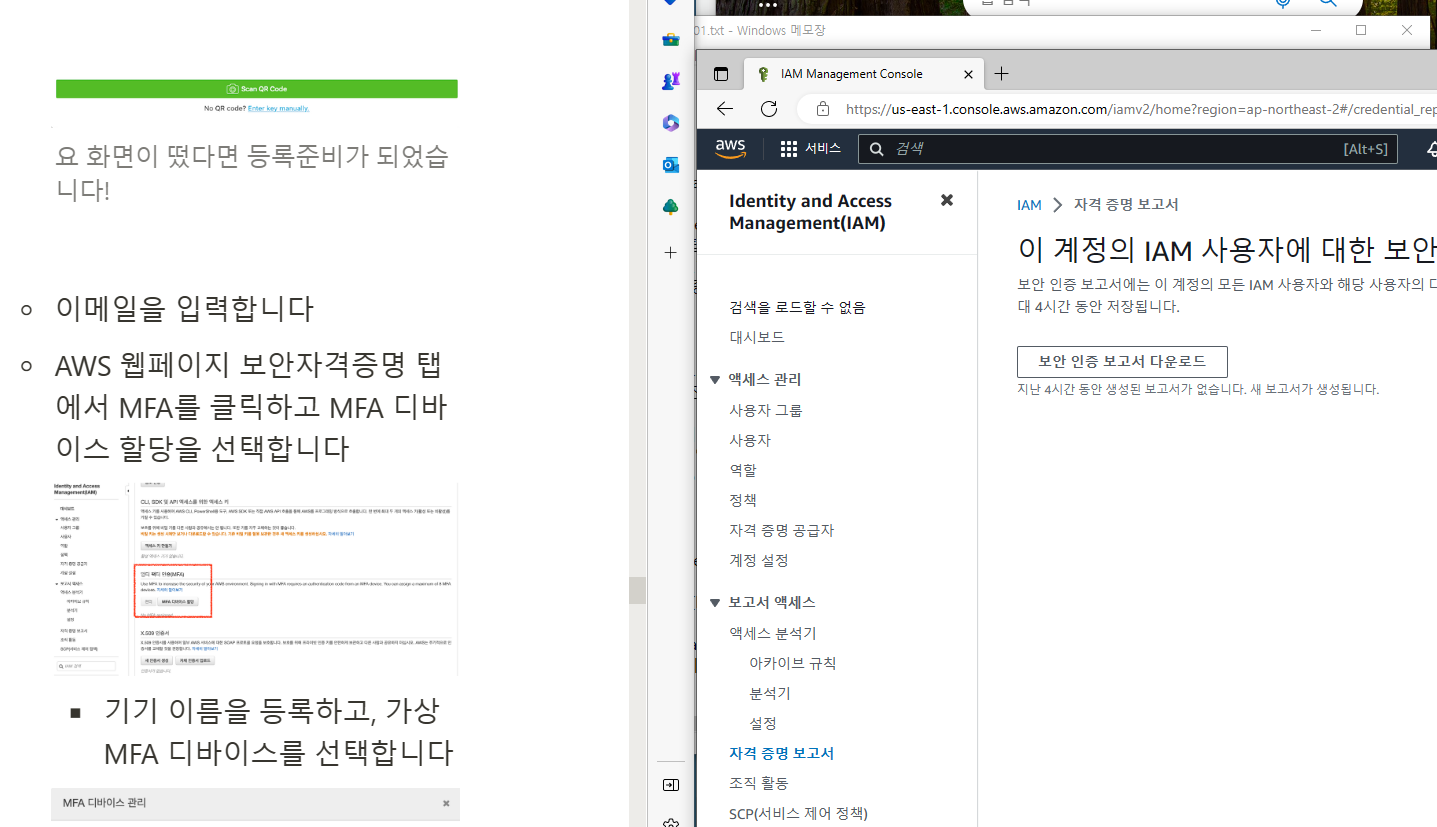Viewport: 1437px width, 827px height.
Task: Click the 서비스 label in the AWS header
Action: coord(823,148)
